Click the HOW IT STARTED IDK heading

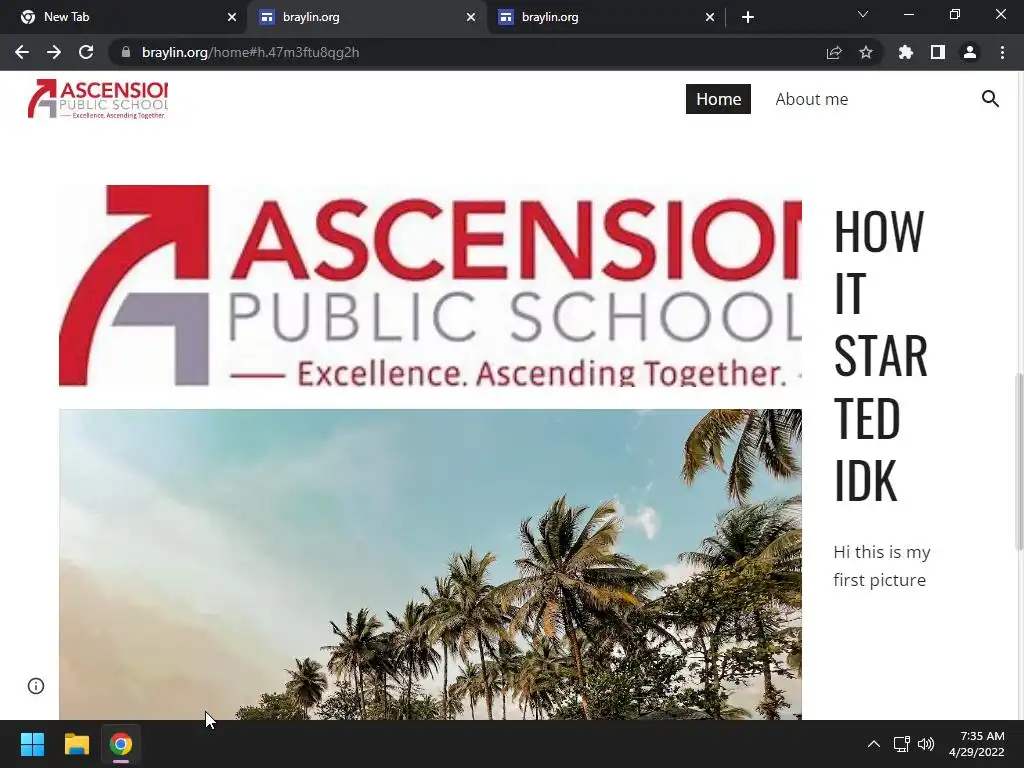pyautogui.click(x=880, y=355)
